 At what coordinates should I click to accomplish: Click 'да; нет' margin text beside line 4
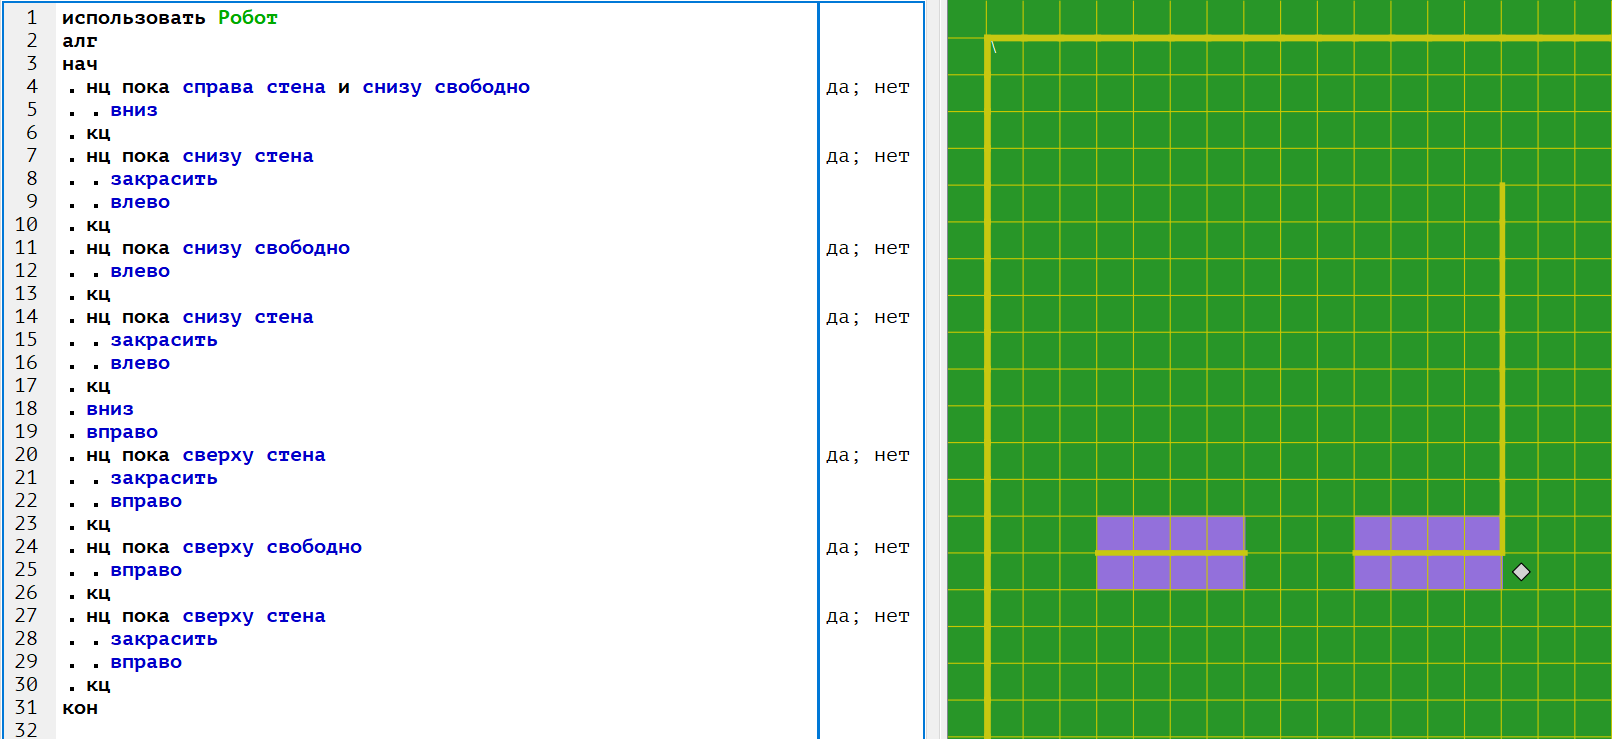click(x=867, y=87)
